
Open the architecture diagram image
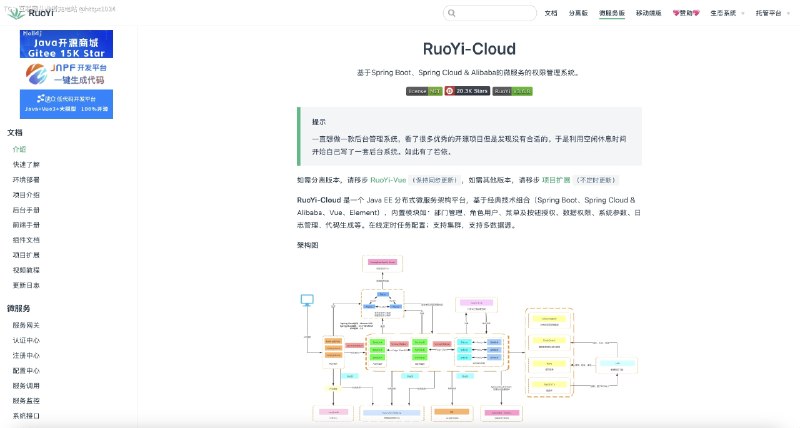click(x=469, y=339)
